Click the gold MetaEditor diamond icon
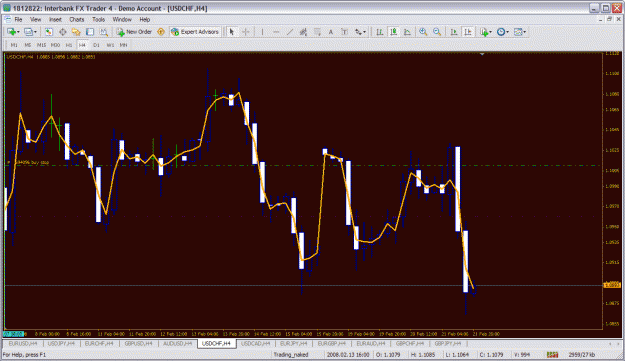625x361 pixels. tap(161, 32)
